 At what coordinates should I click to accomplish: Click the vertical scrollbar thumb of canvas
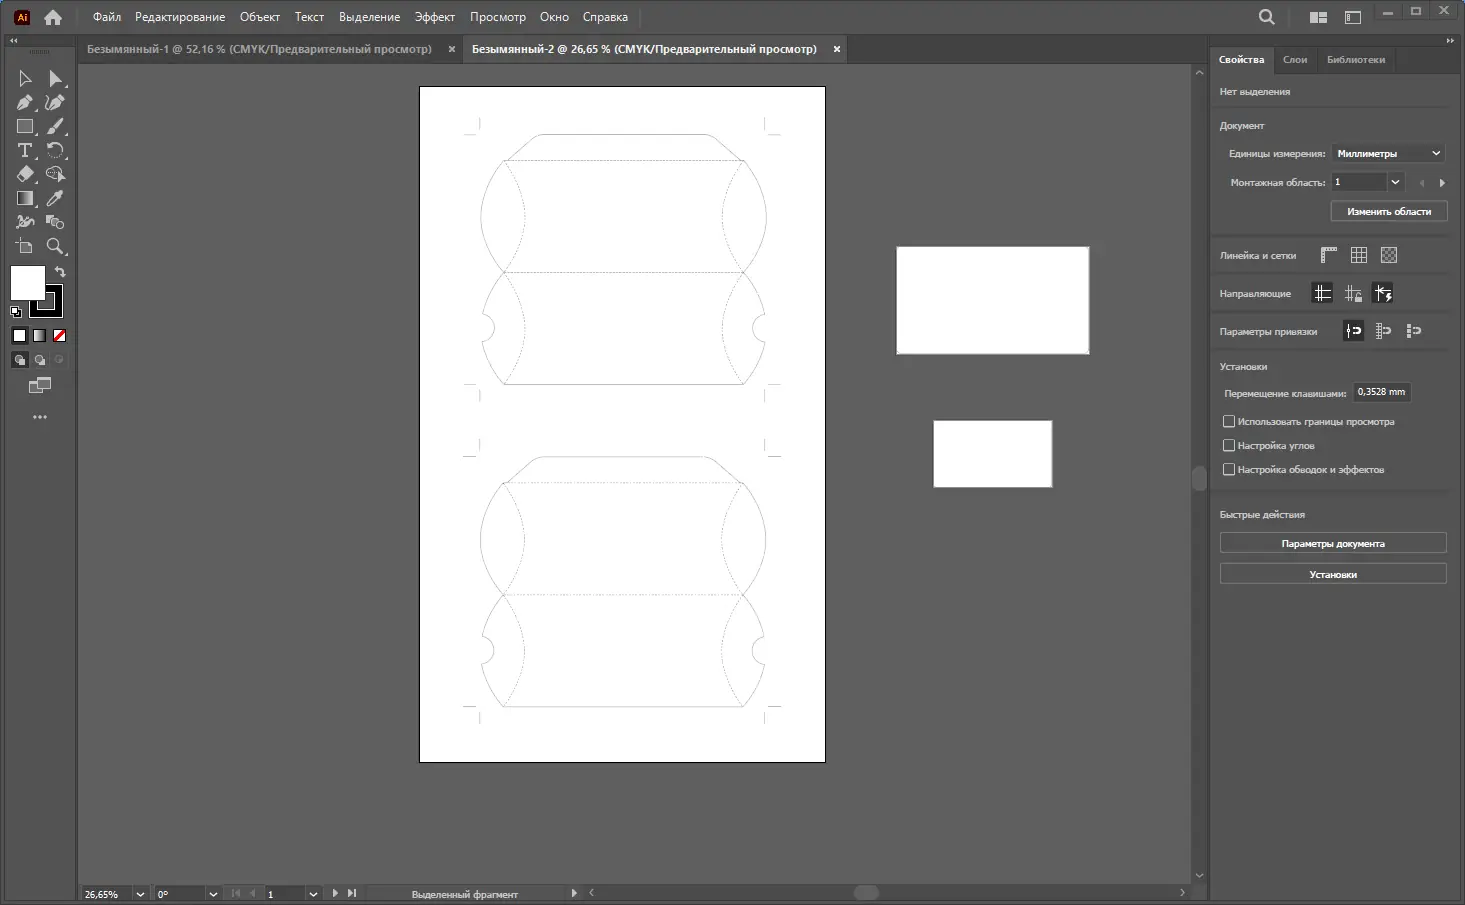(1199, 478)
